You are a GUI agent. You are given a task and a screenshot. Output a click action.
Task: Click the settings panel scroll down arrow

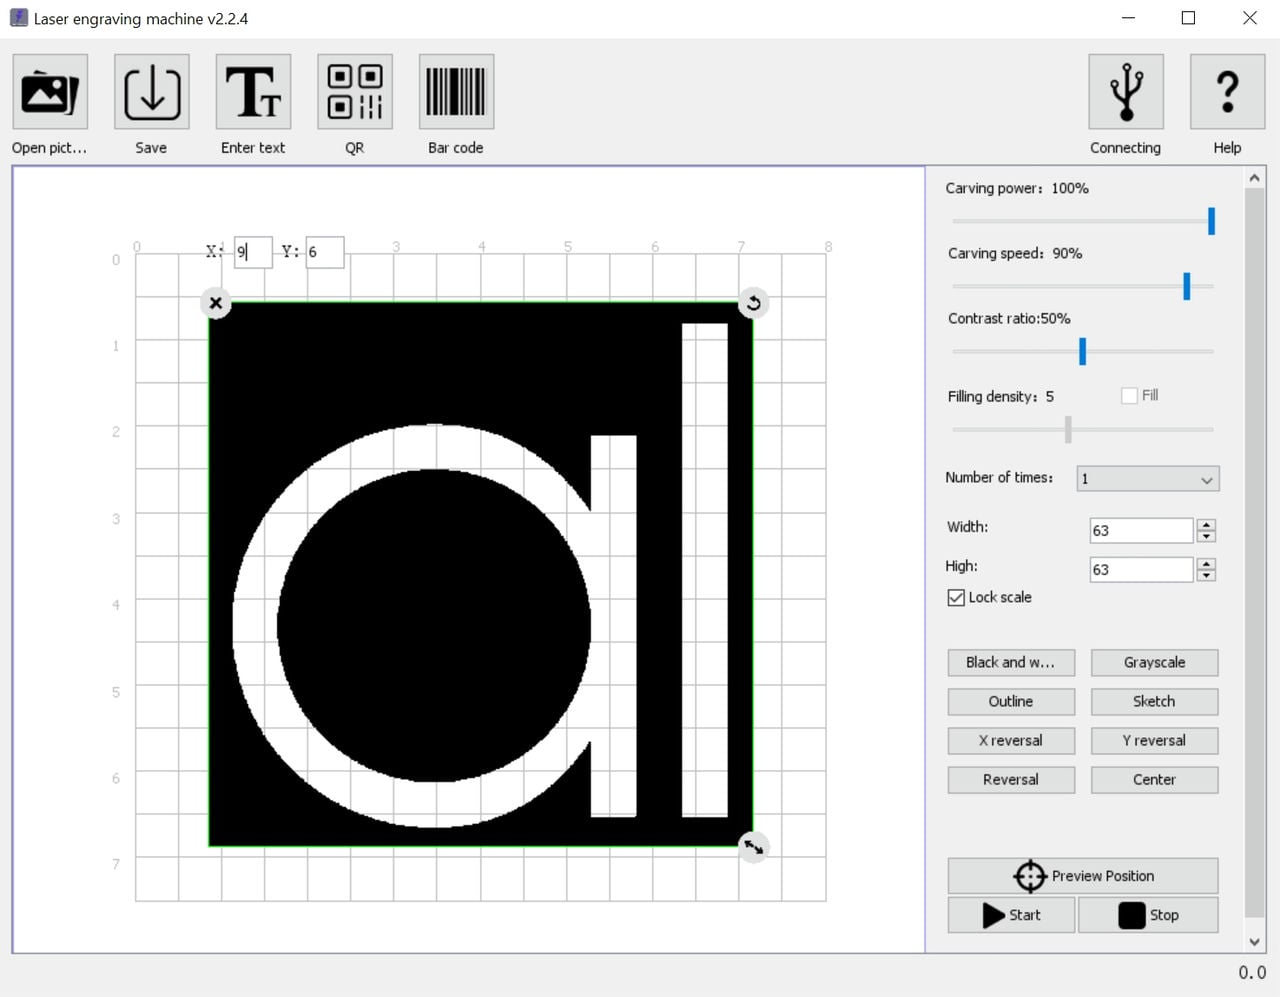click(1255, 941)
